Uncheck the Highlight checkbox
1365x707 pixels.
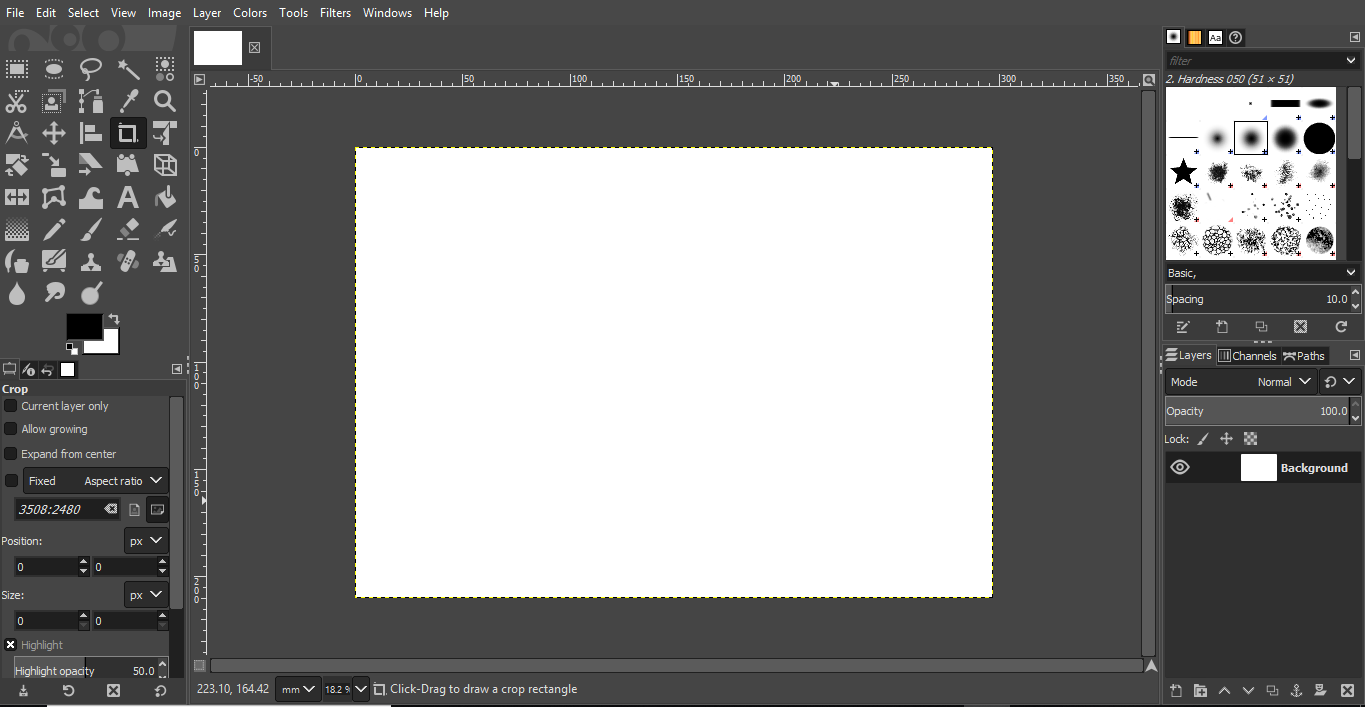(x=11, y=645)
